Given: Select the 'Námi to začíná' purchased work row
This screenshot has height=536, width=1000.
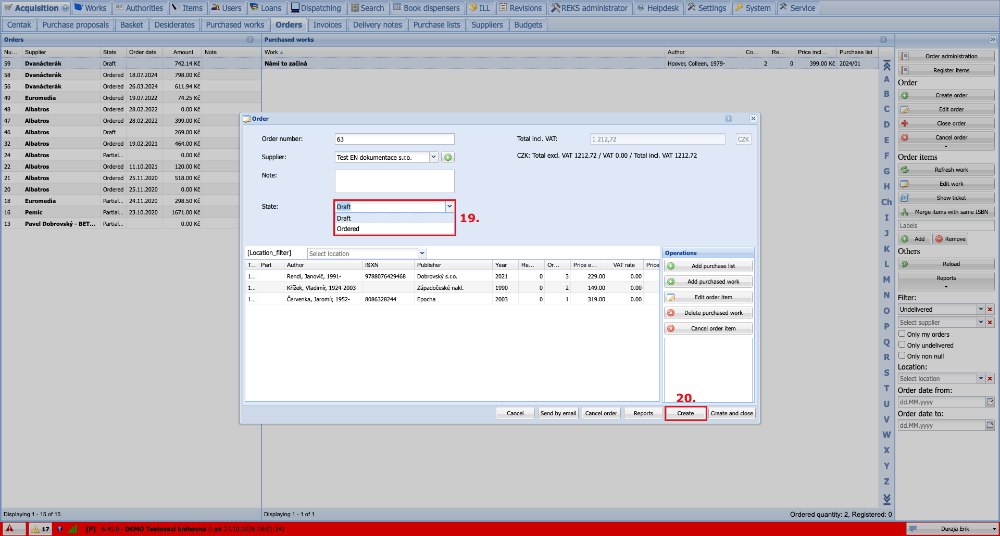Looking at the screenshot, I should tap(573, 64).
